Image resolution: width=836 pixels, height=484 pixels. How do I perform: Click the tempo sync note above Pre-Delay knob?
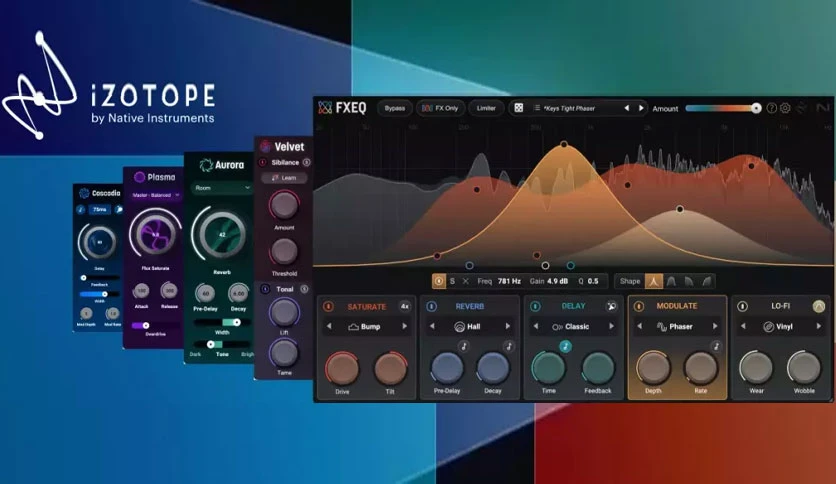coord(464,346)
